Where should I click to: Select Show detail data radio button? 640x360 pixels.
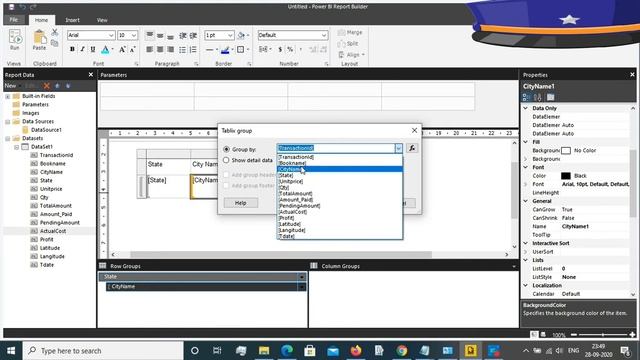(226, 160)
